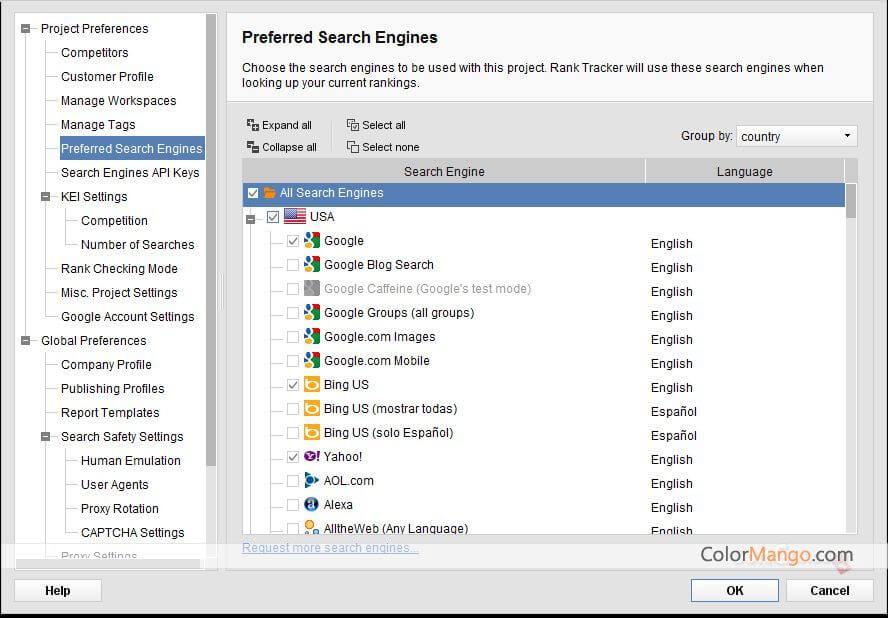Open Rank Checking Mode preferences
The width and height of the screenshot is (888, 618).
pyautogui.click(x=119, y=269)
